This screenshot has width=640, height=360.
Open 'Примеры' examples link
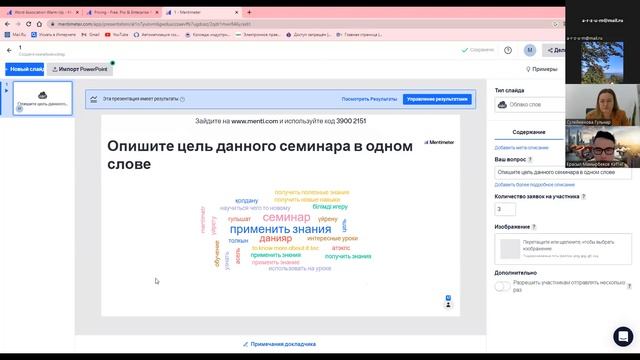[x=541, y=69]
